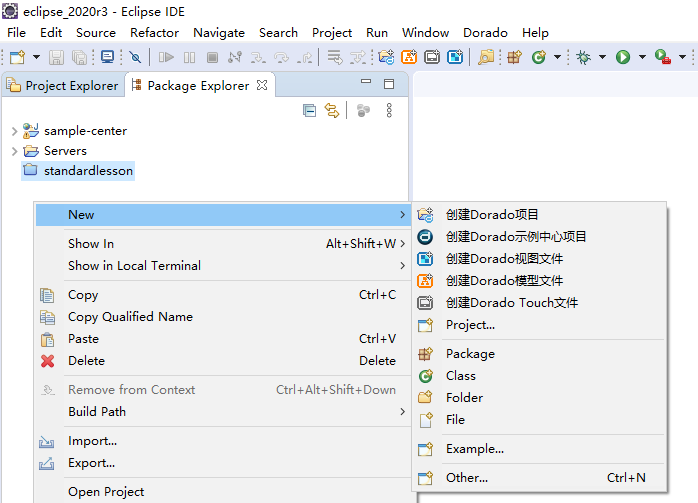
Task: Expand the Servers folder node
Action: [x=14, y=151]
